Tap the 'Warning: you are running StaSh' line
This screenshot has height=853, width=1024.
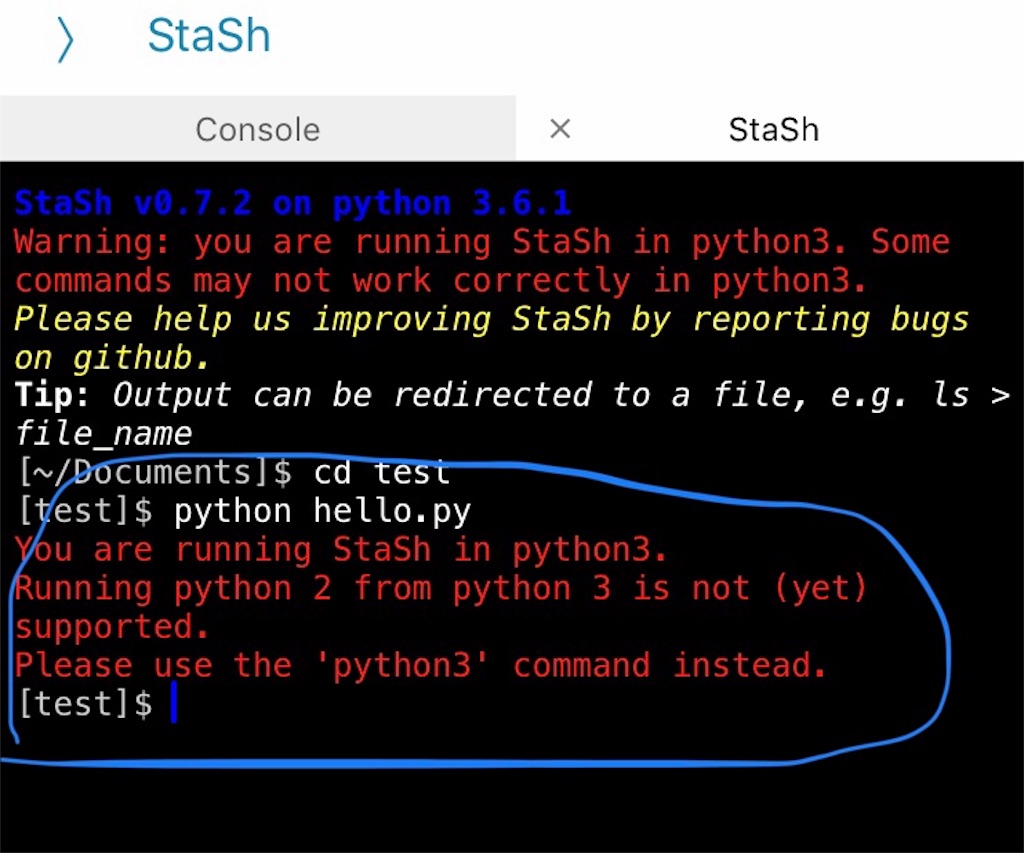tap(482, 242)
